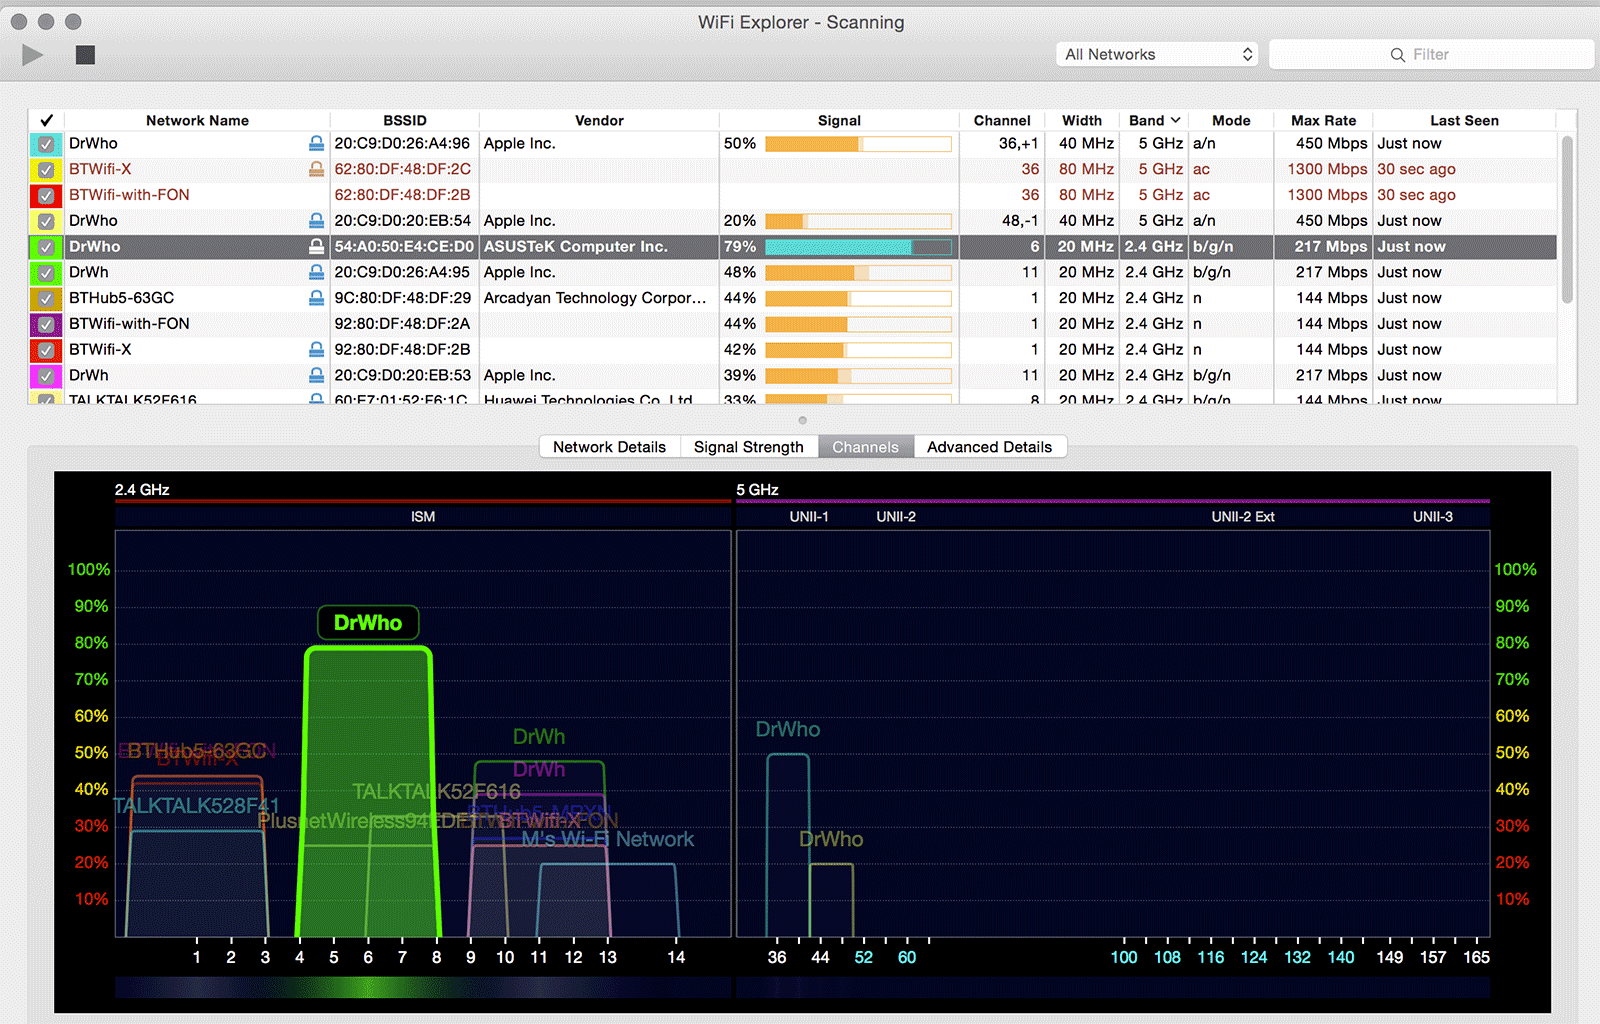Image resolution: width=1600 pixels, height=1024 pixels.
Task: Sort by Max Rate column header
Action: pyautogui.click(x=1324, y=120)
